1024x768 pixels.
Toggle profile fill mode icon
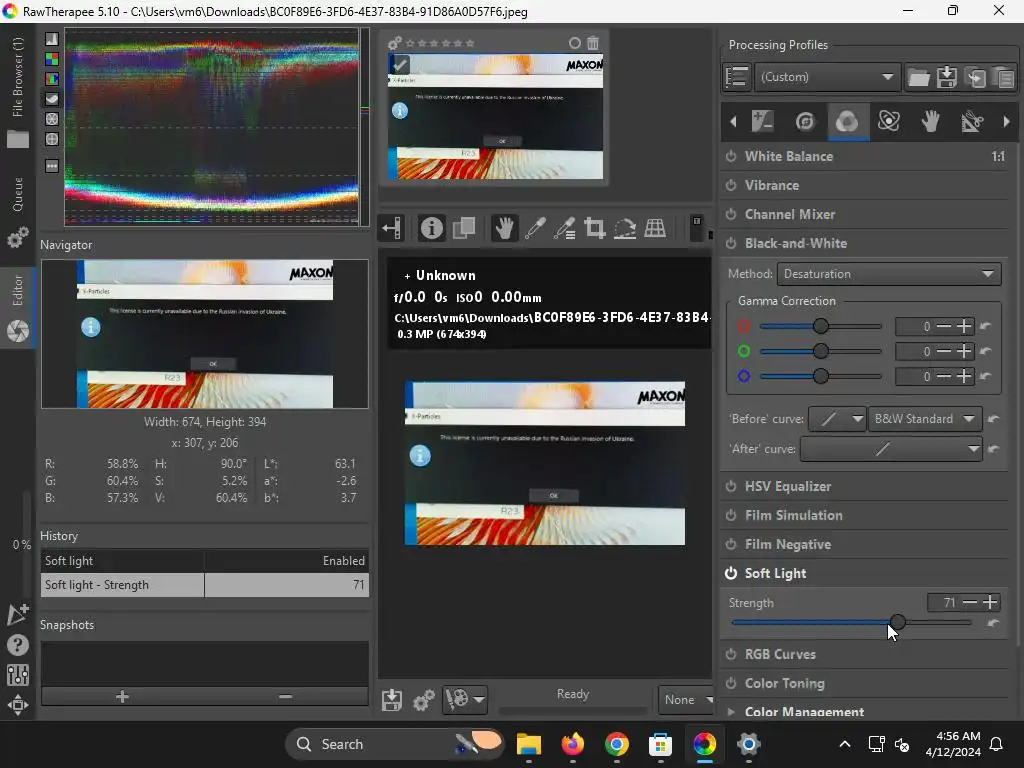point(737,77)
